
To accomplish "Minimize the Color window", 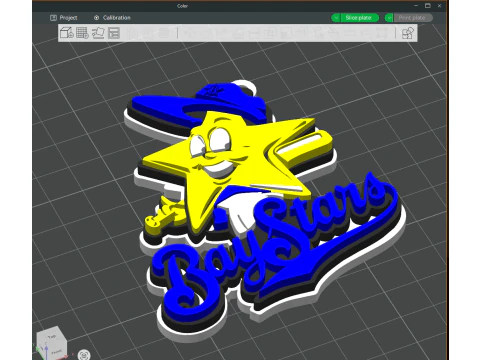I will [416, 6].
